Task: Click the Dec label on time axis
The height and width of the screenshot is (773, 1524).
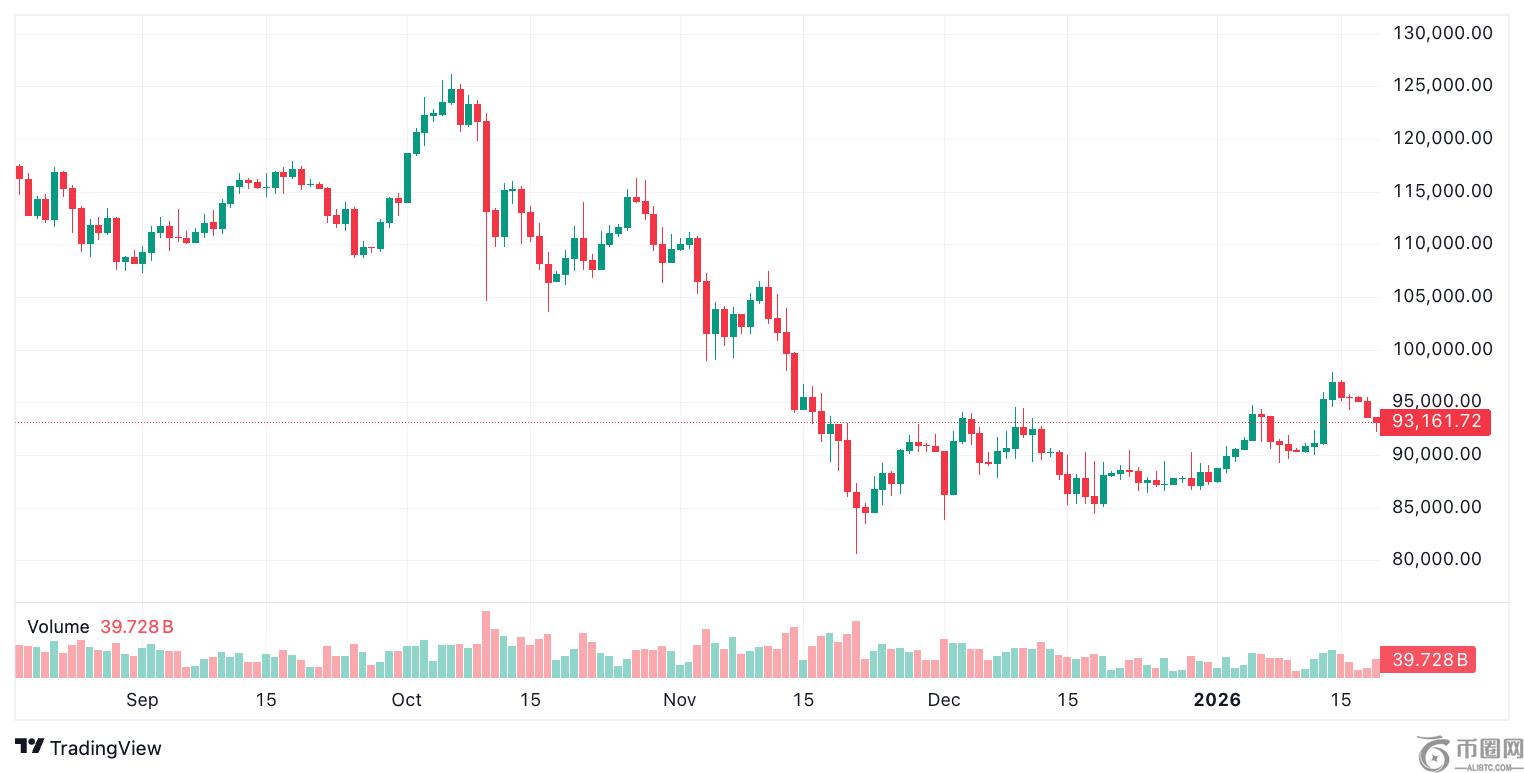Action: pyautogui.click(x=943, y=700)
